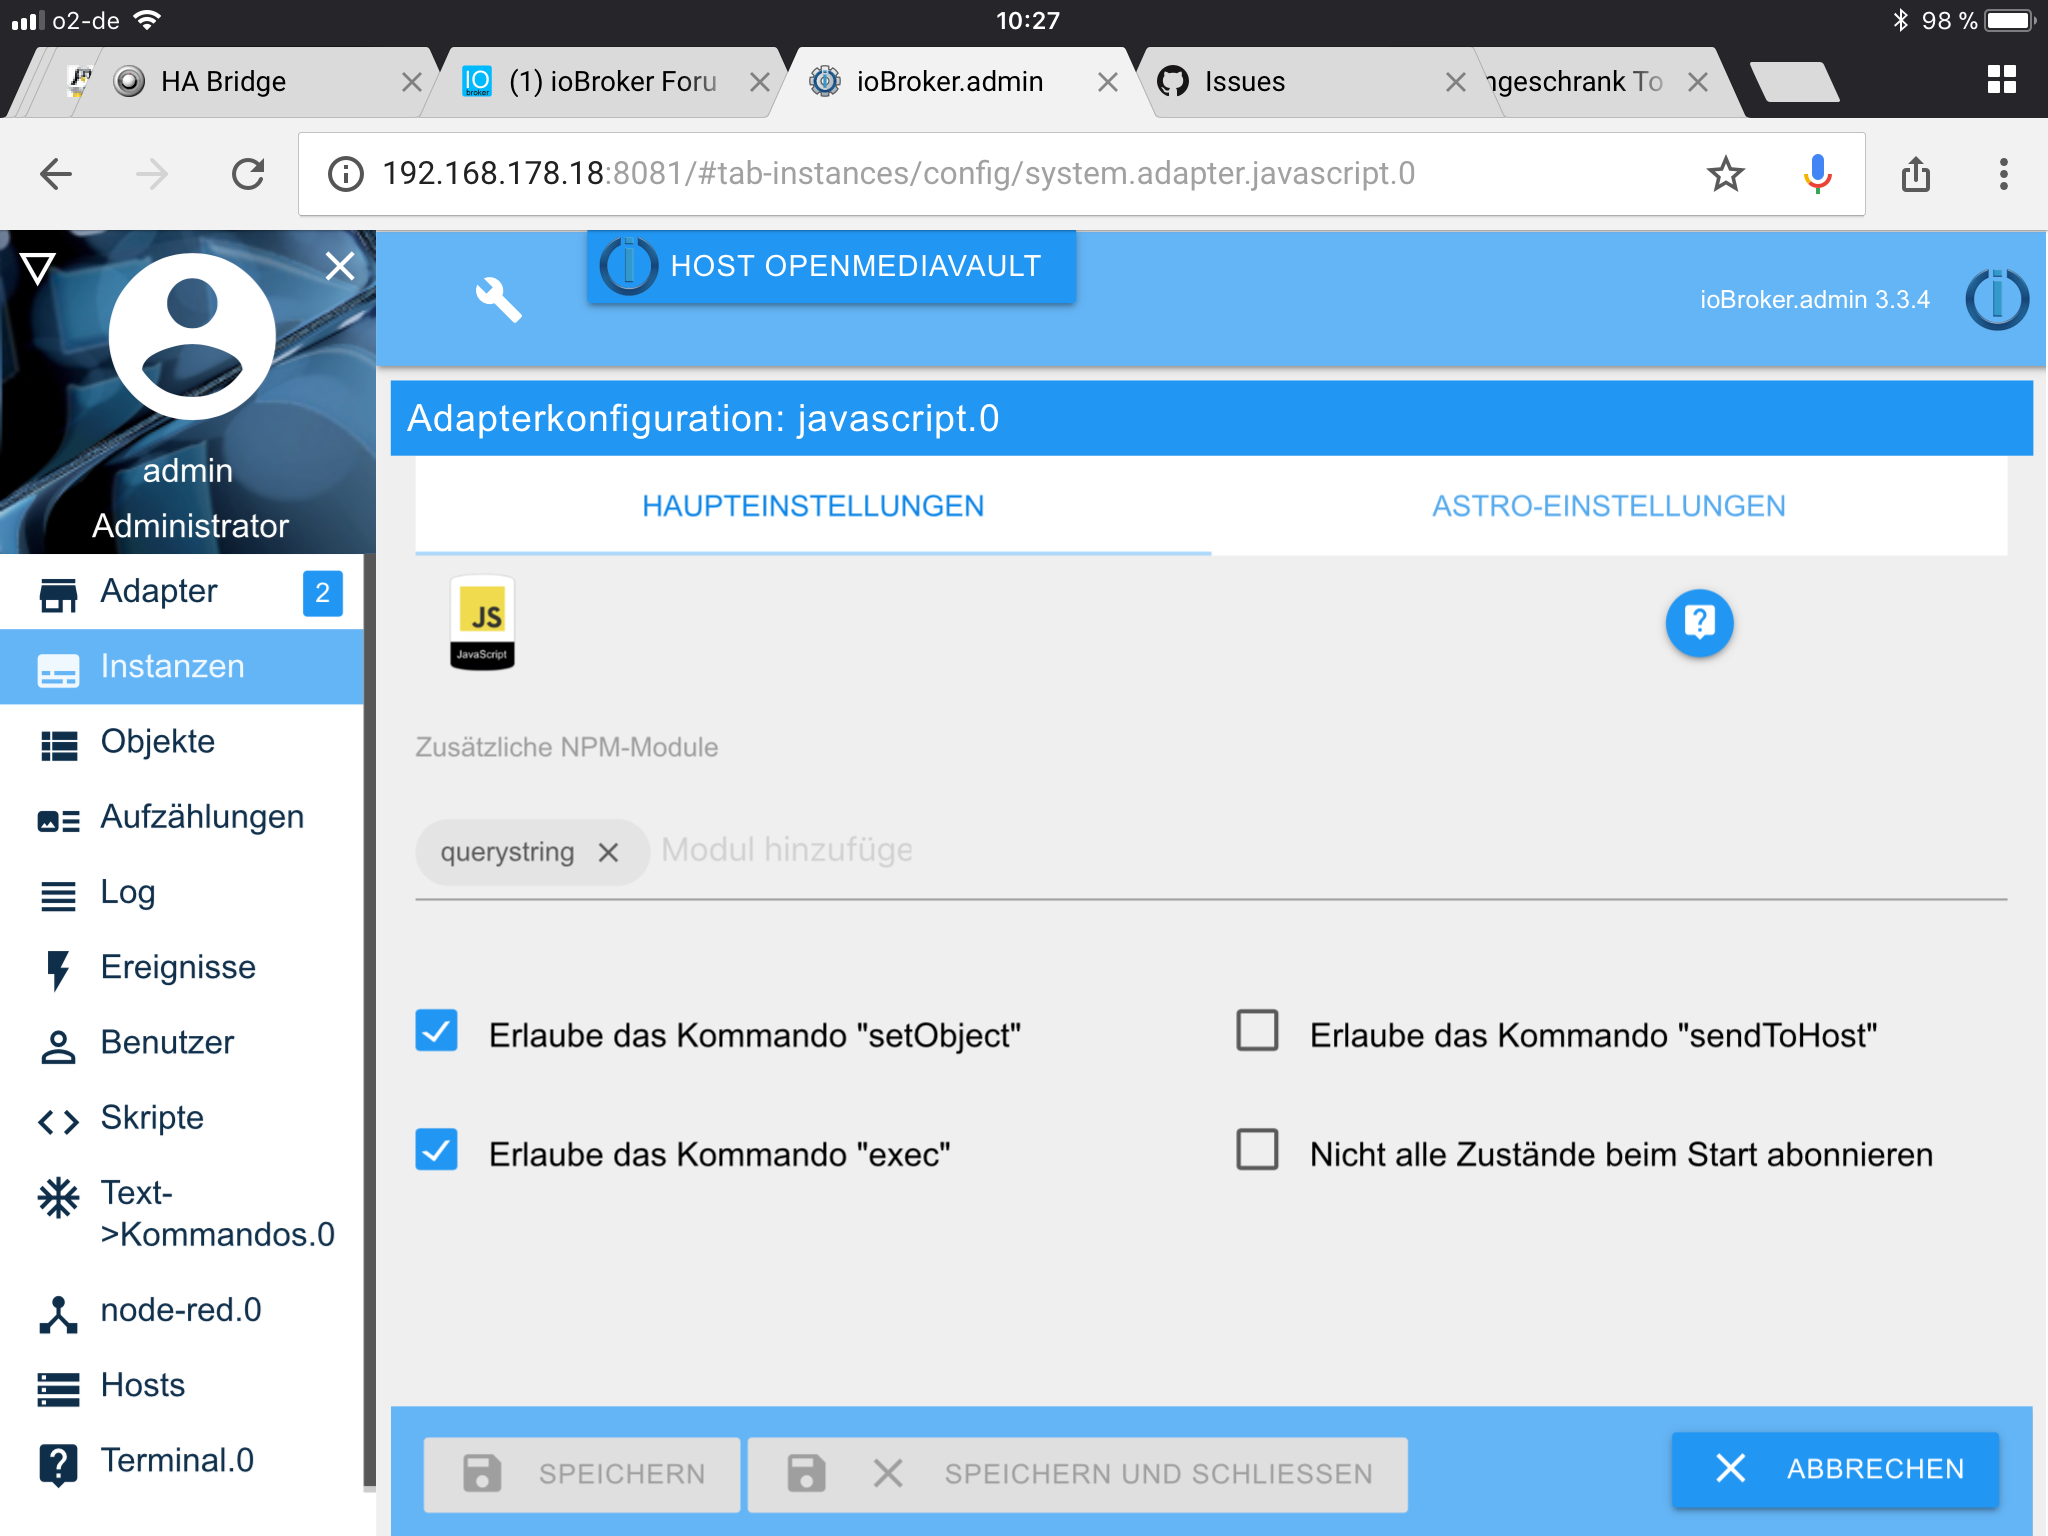
Task: Switch to the Astro-Einstellungen tab
Action: click(x=1608, y=506)
